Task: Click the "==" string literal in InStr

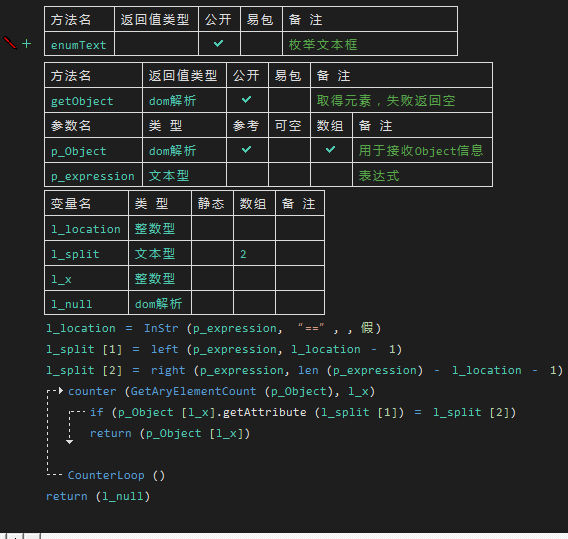Action: click(311, 328)
